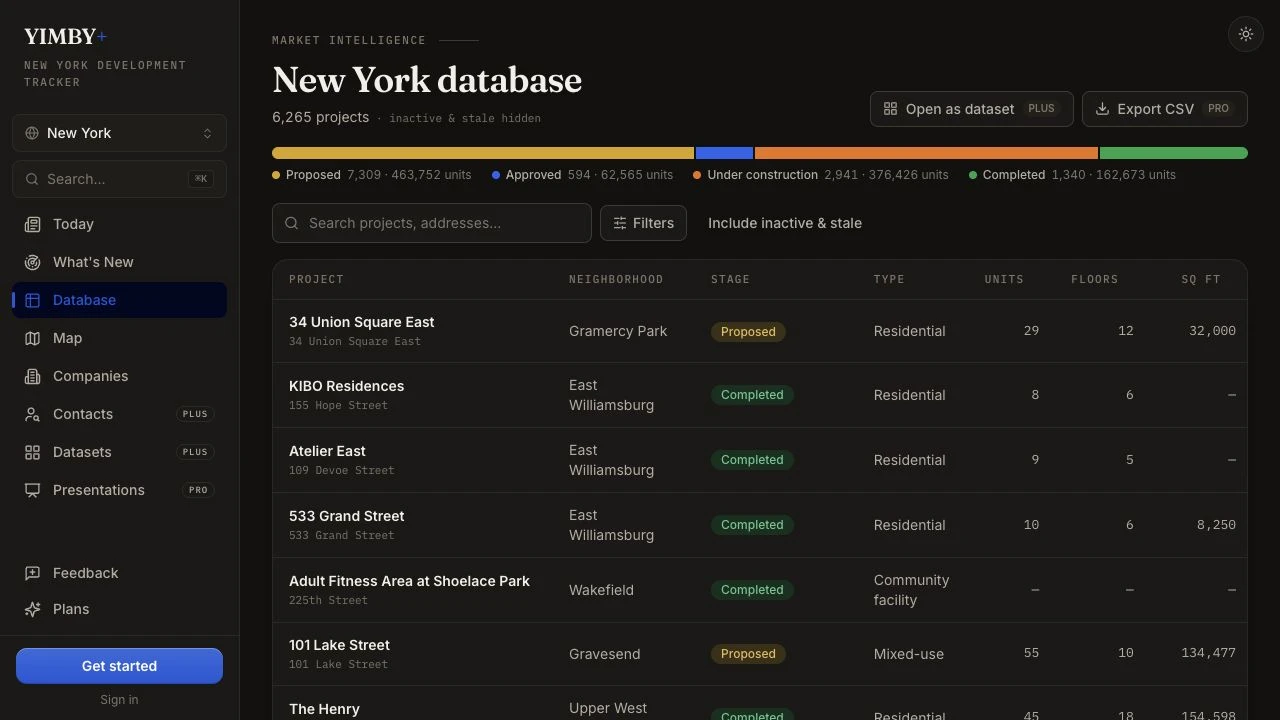Expand the New York city selector chevron

207,133
